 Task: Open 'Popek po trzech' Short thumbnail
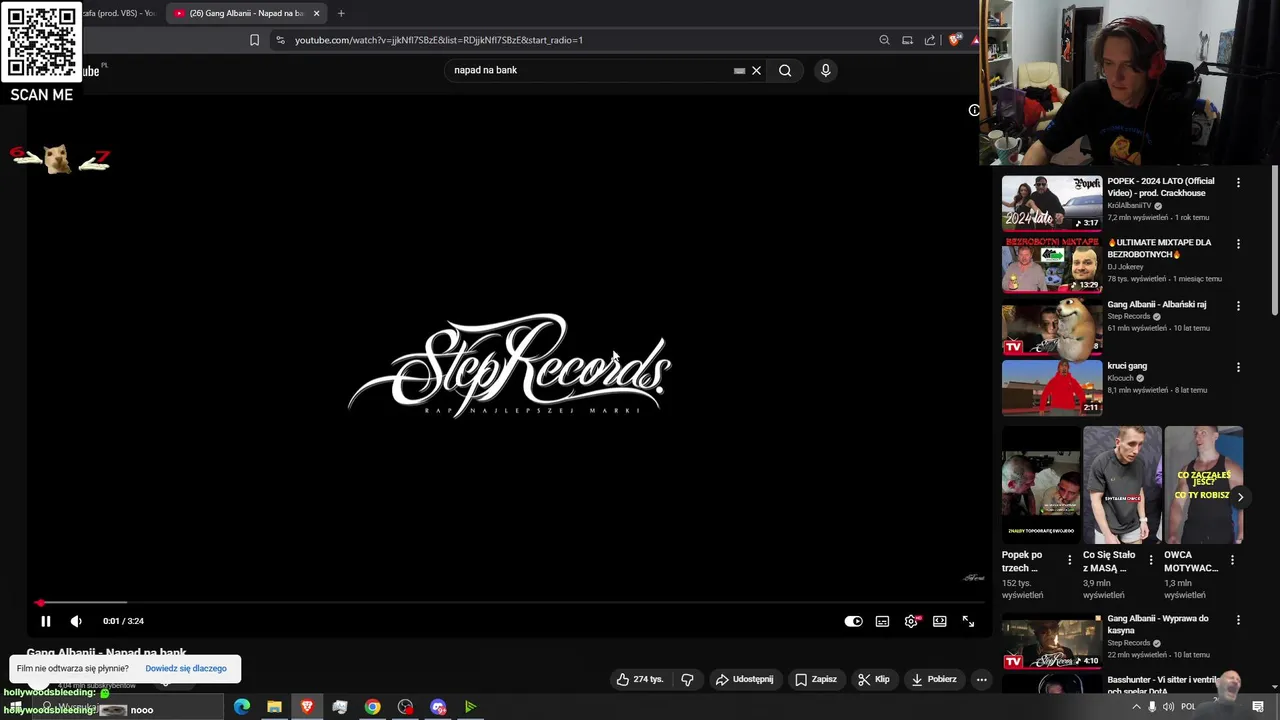1041,485
